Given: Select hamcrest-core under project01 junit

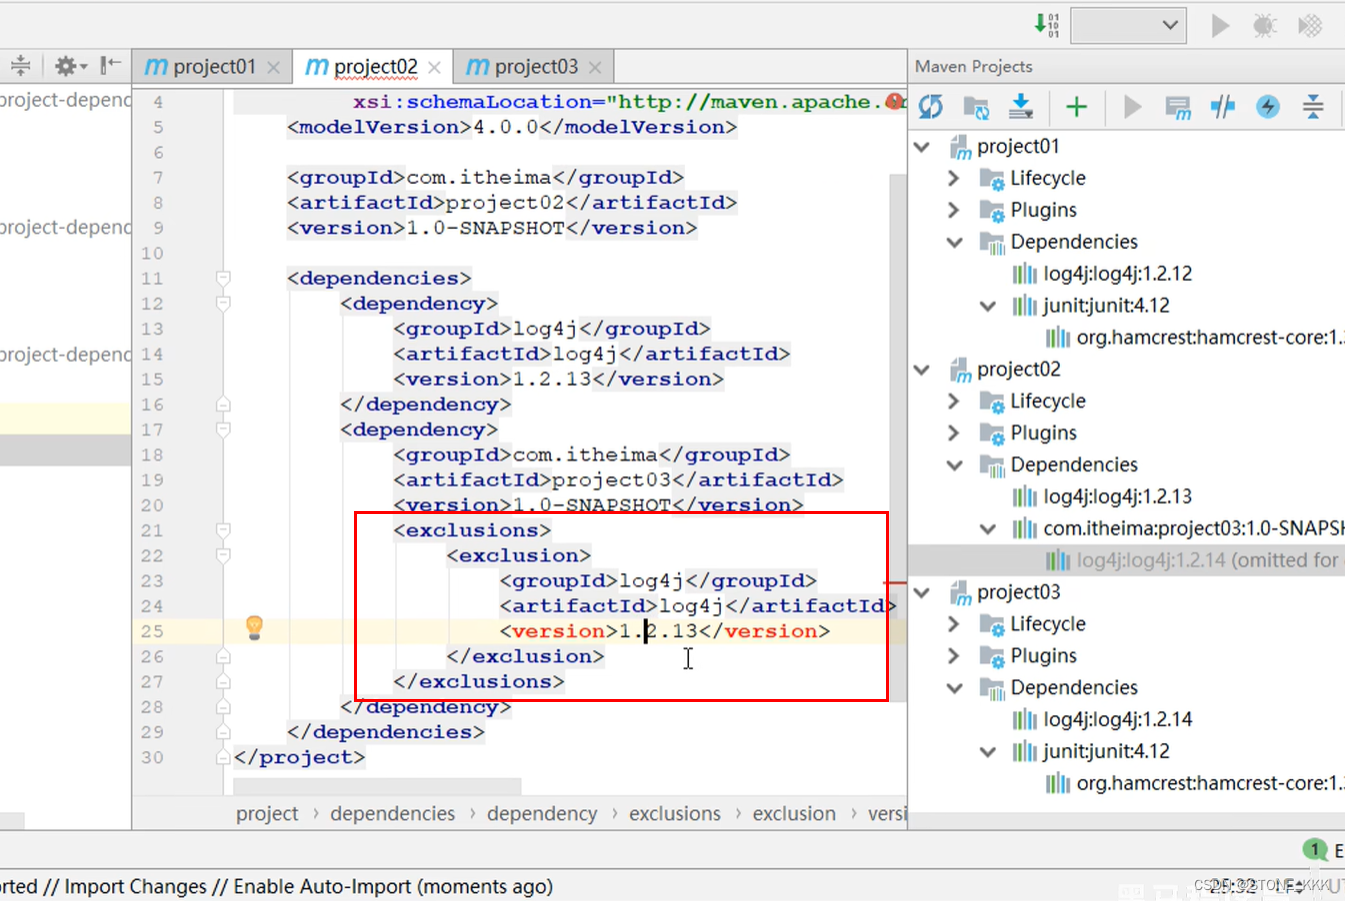Looking at the screenshot, I should point(1194,338).
